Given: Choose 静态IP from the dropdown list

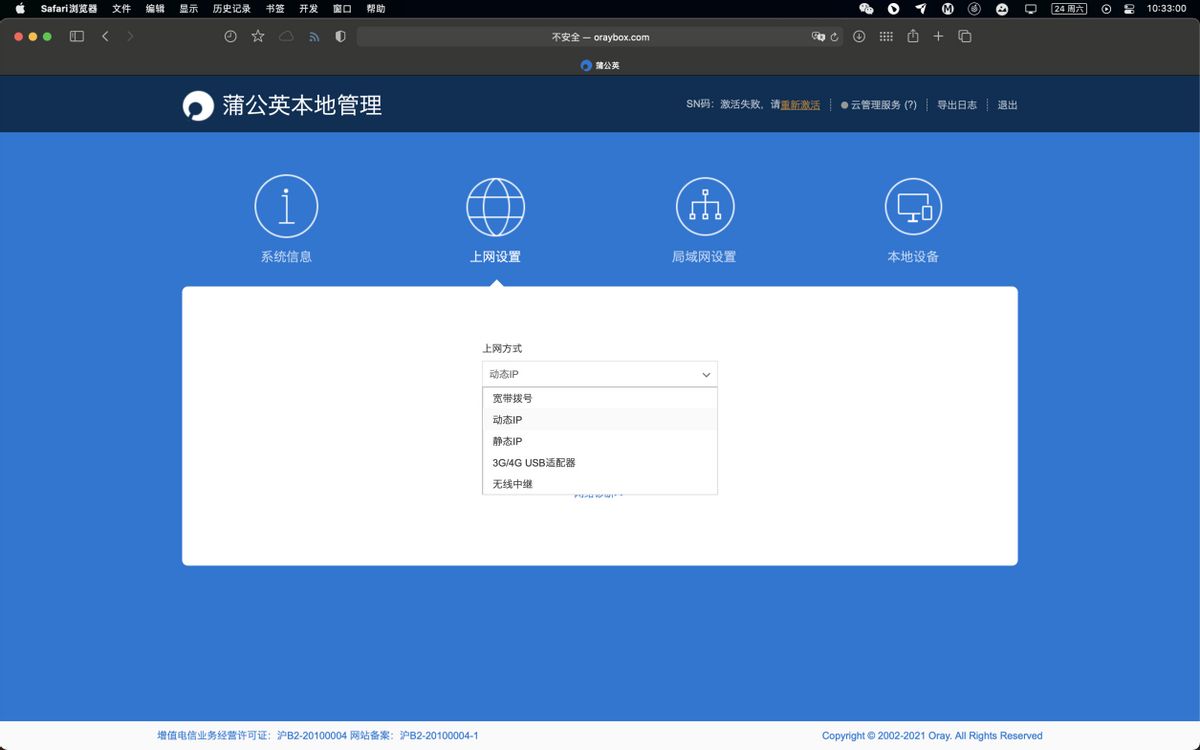Looking at the screenshot, I should click(600, 441).
